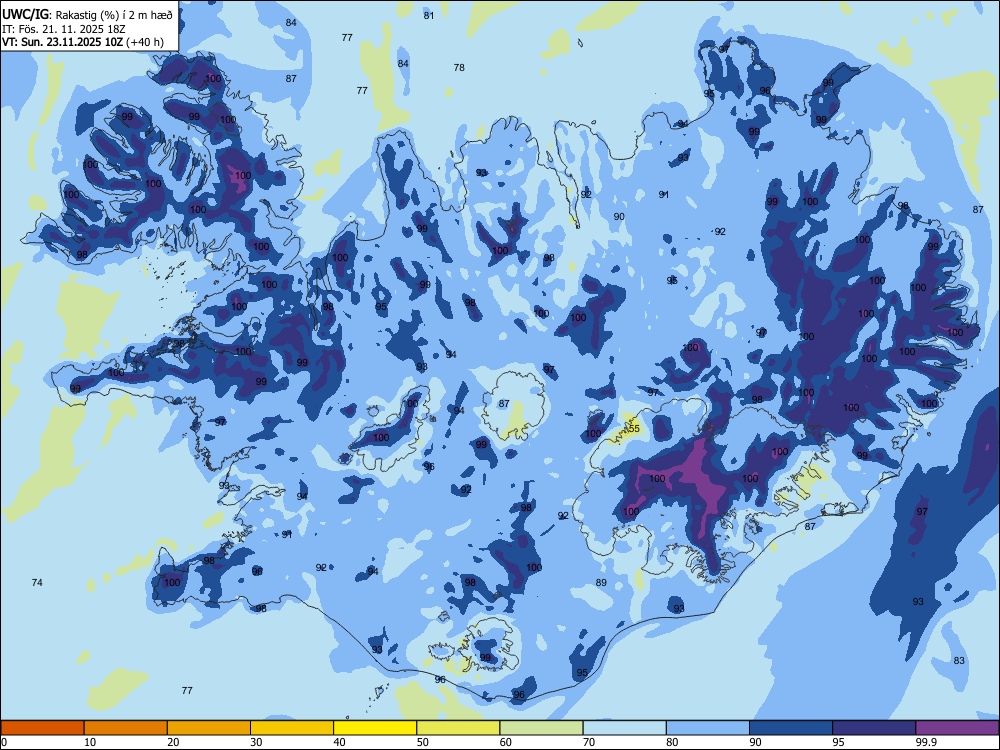
Task: Click the humidity value '55' on the yellow patch
Action: (634, 429)
